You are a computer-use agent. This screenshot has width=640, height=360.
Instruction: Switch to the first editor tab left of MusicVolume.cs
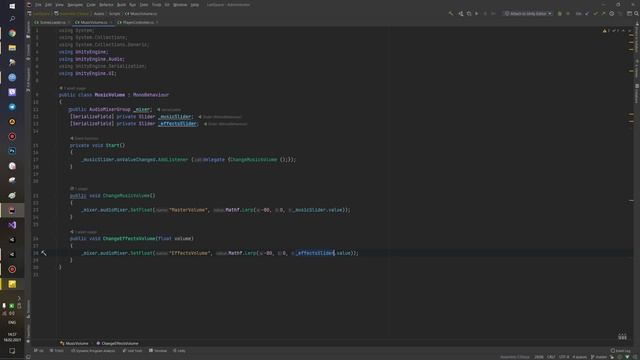pyautogui.click(x=52, y=22)
